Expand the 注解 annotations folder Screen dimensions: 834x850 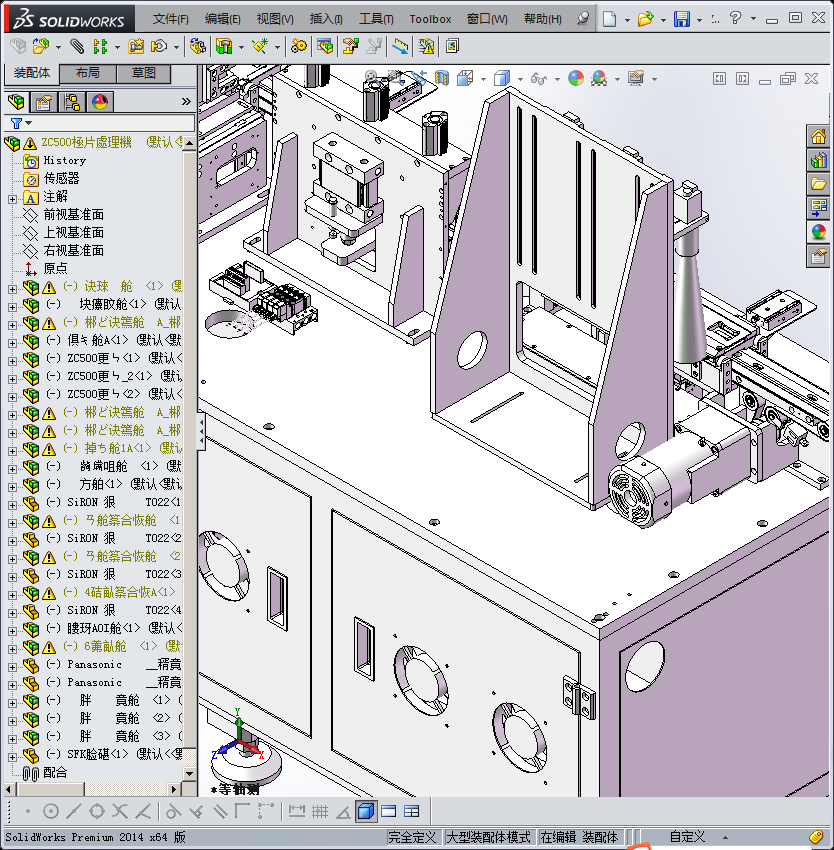(x=12, y=197)
